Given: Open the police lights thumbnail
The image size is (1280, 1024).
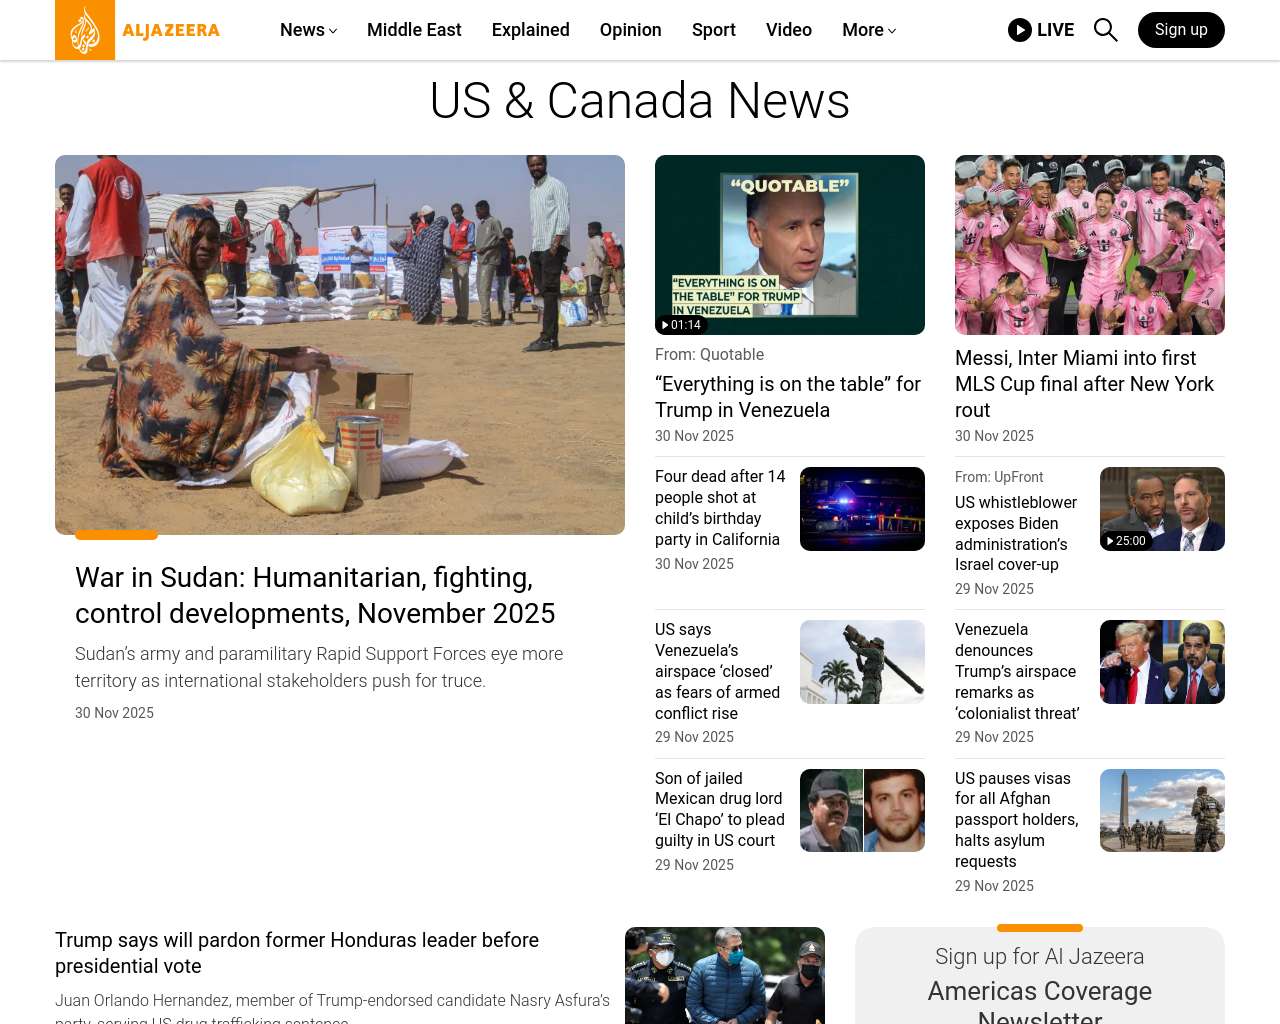Looking at the screenshot, I should click(862, 509).
